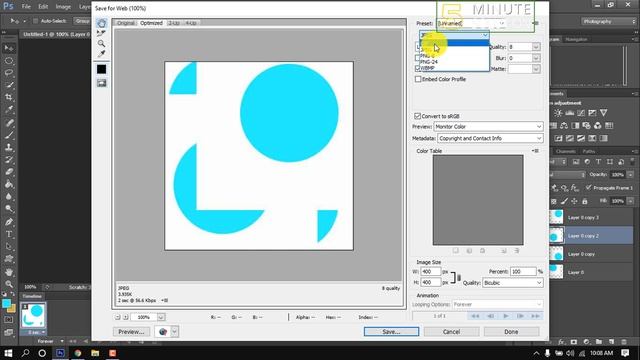This screenshot has width=640, height=360.
Task: Toggle slices visibility icon in the dialog
Action: click(101, 83)
